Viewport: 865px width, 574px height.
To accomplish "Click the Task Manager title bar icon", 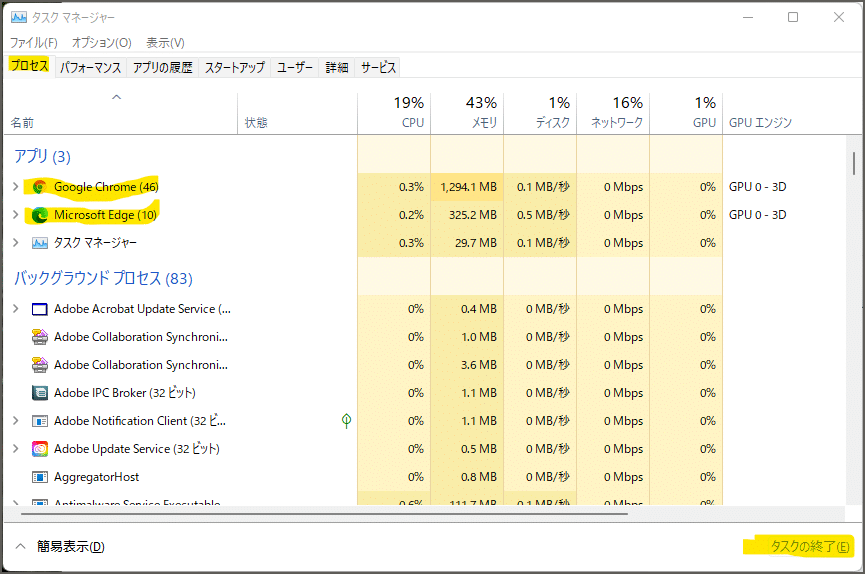I will click(19, 17).
